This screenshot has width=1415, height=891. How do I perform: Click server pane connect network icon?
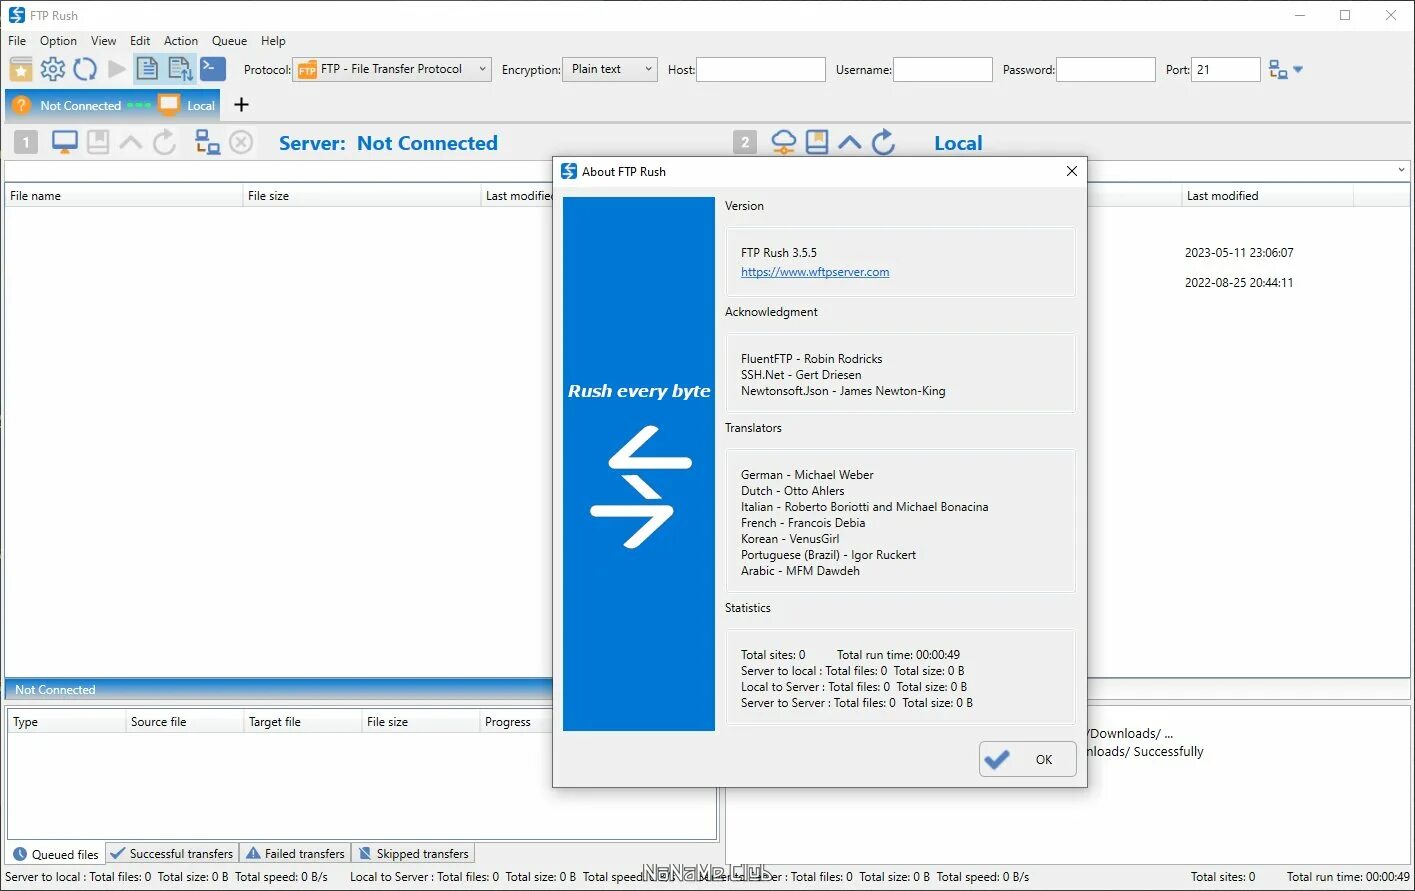click(207, 143)
